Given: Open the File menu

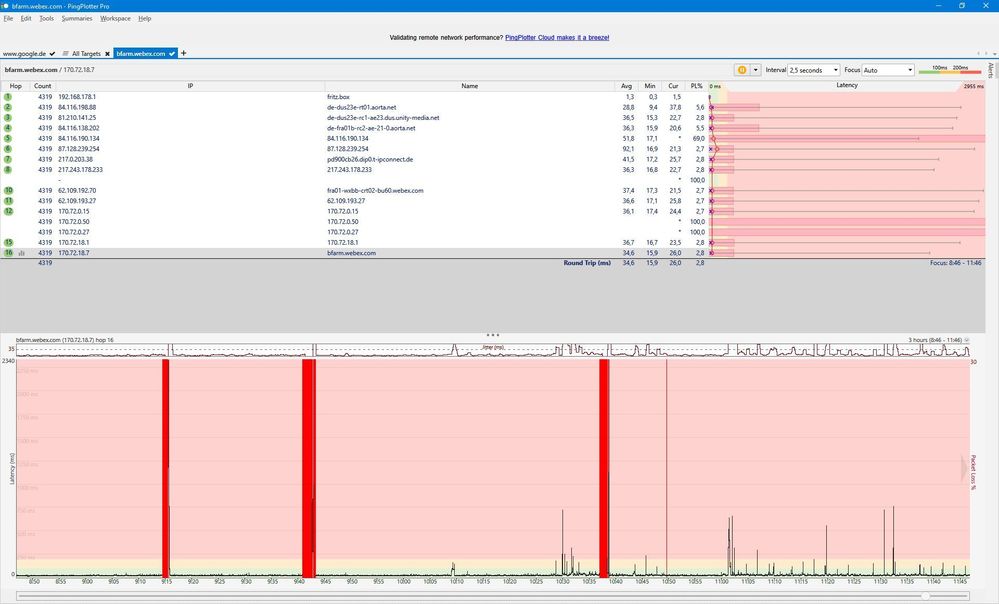Looking at the screenshot, I should [x=8, y=18].
